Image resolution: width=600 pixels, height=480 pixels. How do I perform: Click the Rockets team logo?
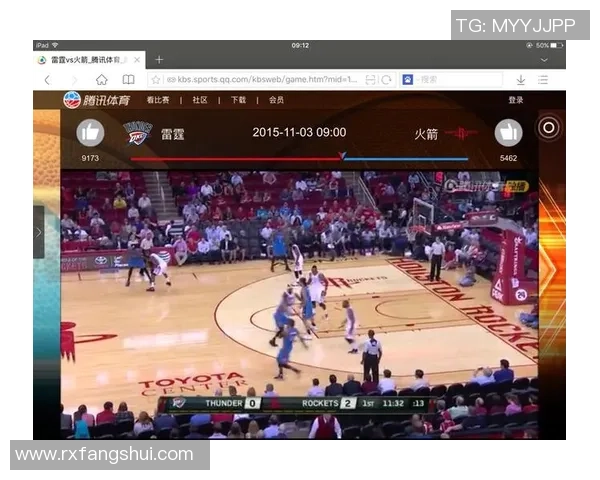click(462, 133)
